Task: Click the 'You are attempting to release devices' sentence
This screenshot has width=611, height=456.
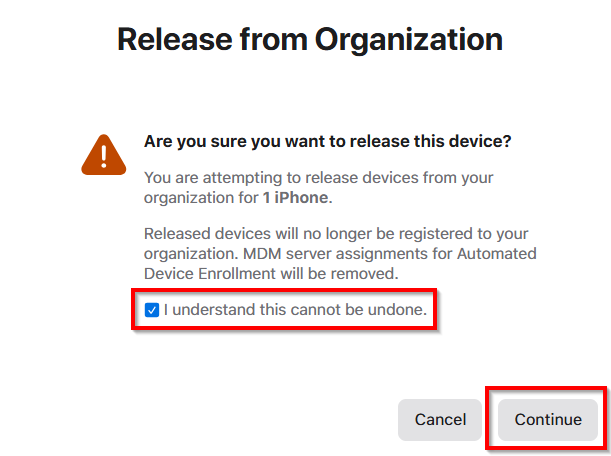Action: (x=318, y=187)
